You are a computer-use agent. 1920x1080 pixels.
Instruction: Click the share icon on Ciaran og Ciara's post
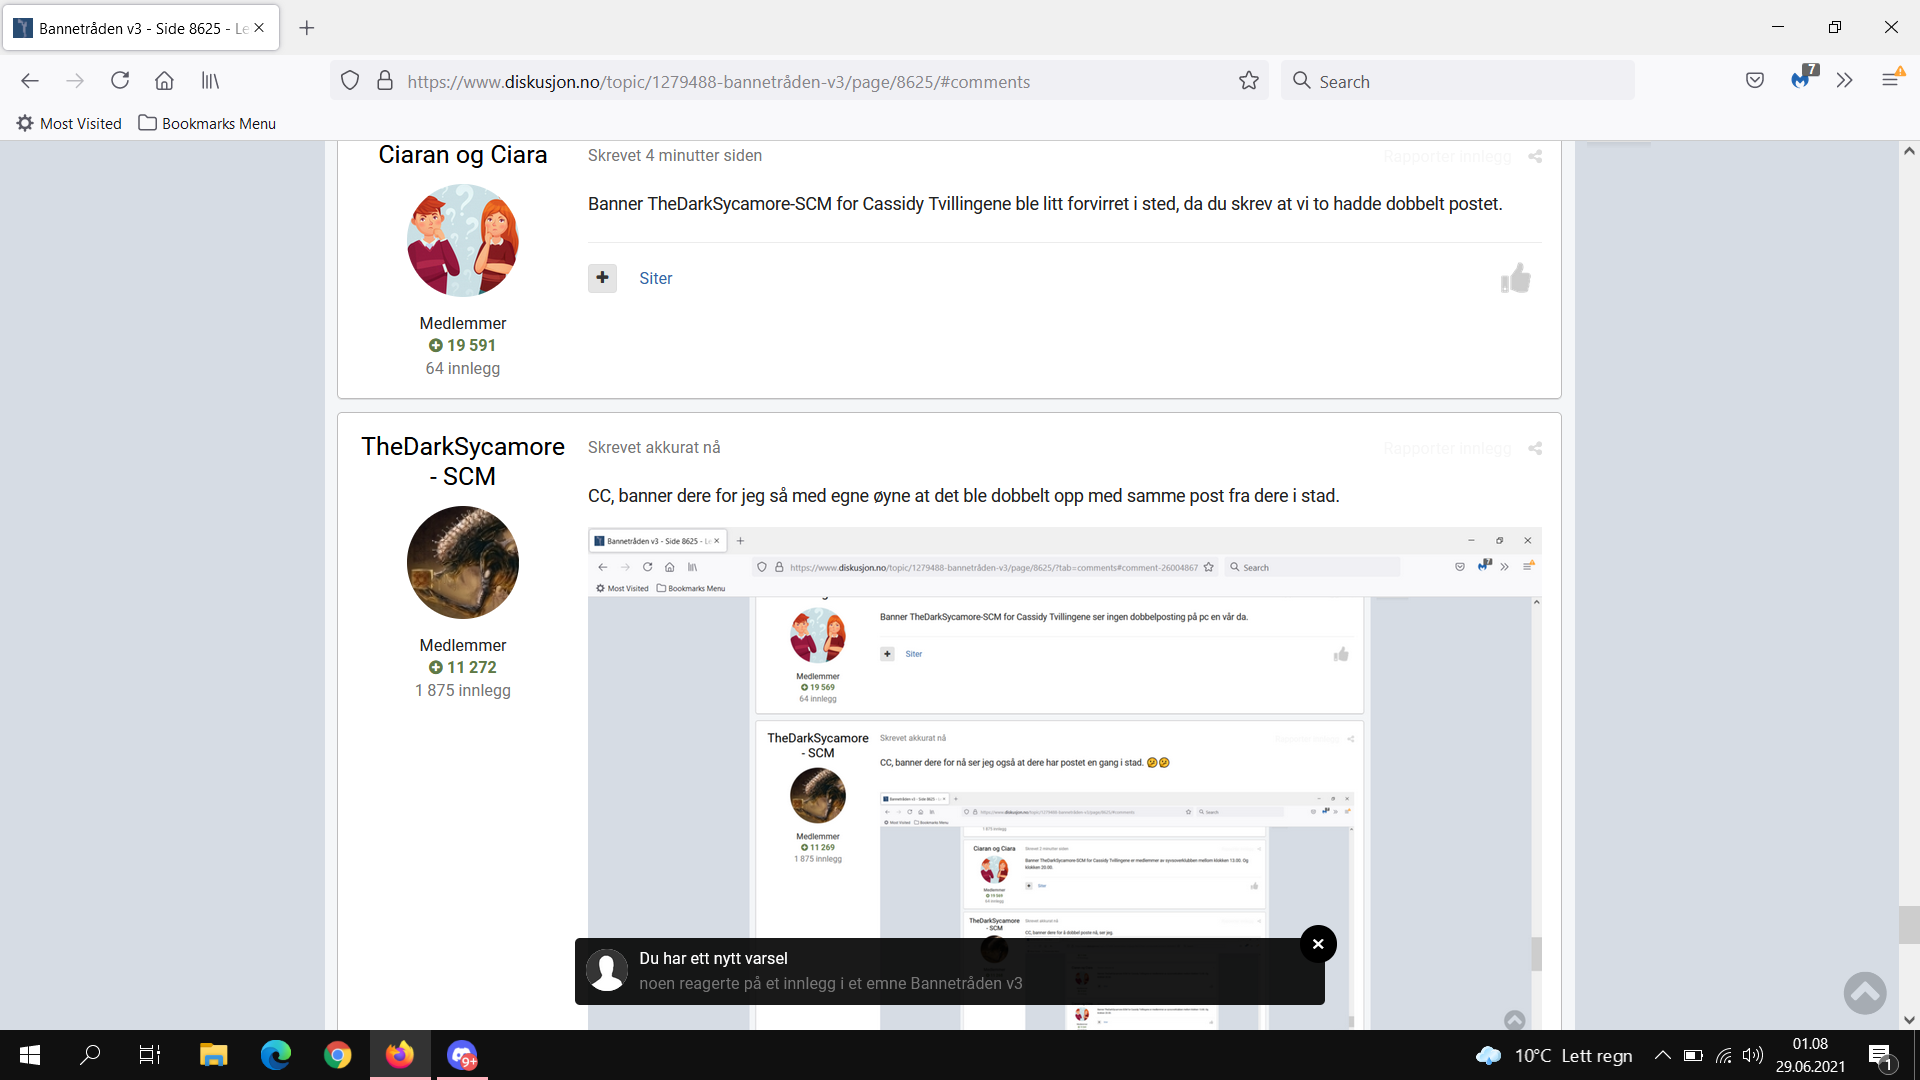(1535, 156)
